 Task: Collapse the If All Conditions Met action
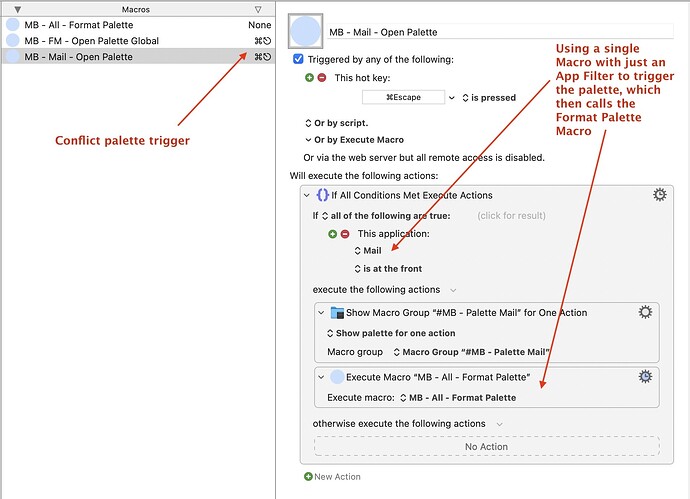[x=307, y=195]
